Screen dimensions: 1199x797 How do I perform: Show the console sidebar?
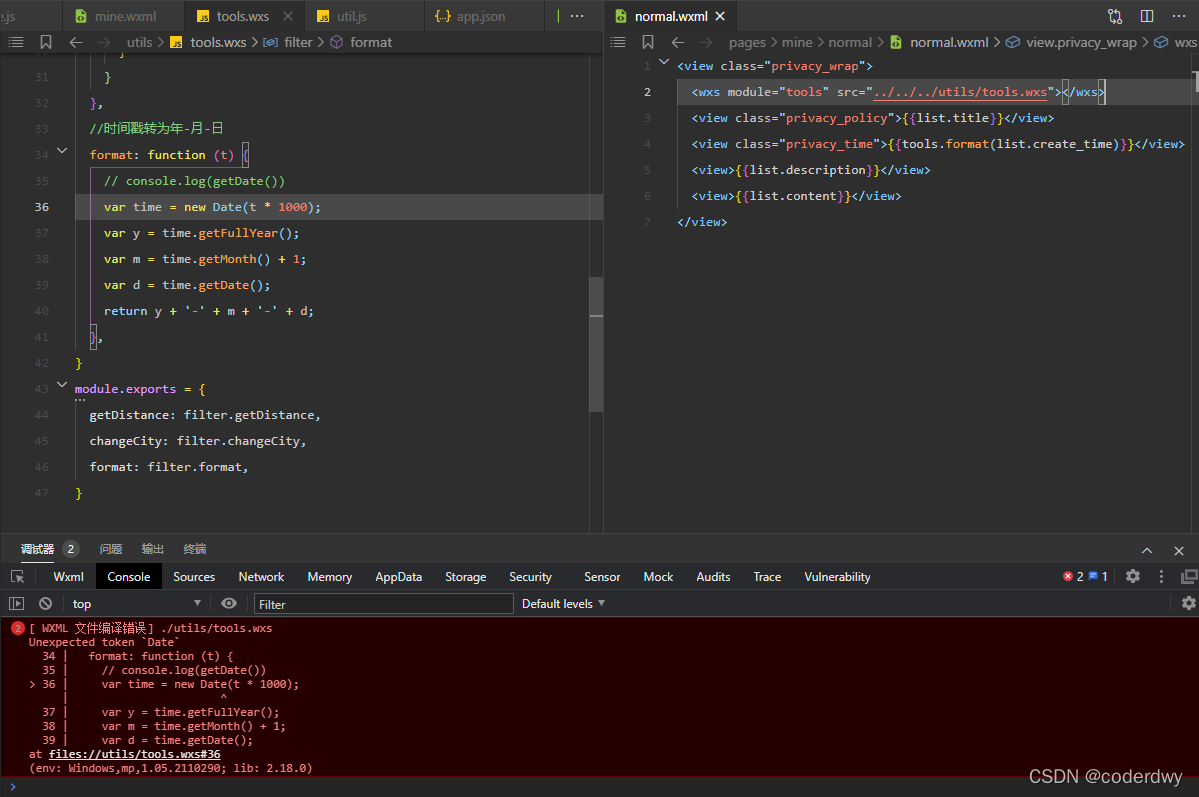point(16,603)
